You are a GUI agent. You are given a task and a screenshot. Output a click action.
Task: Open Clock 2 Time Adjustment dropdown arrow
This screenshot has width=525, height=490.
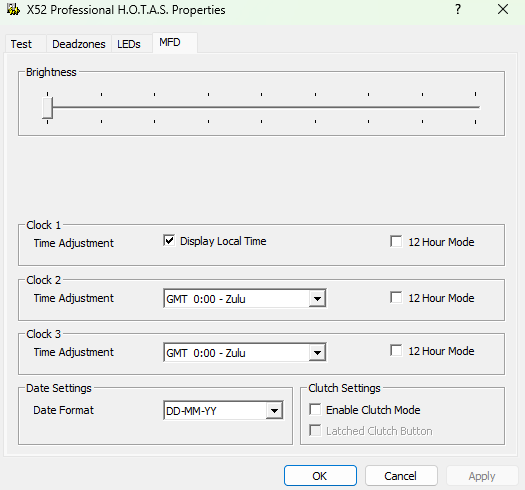pyautogui.click(x=317, y=298)
